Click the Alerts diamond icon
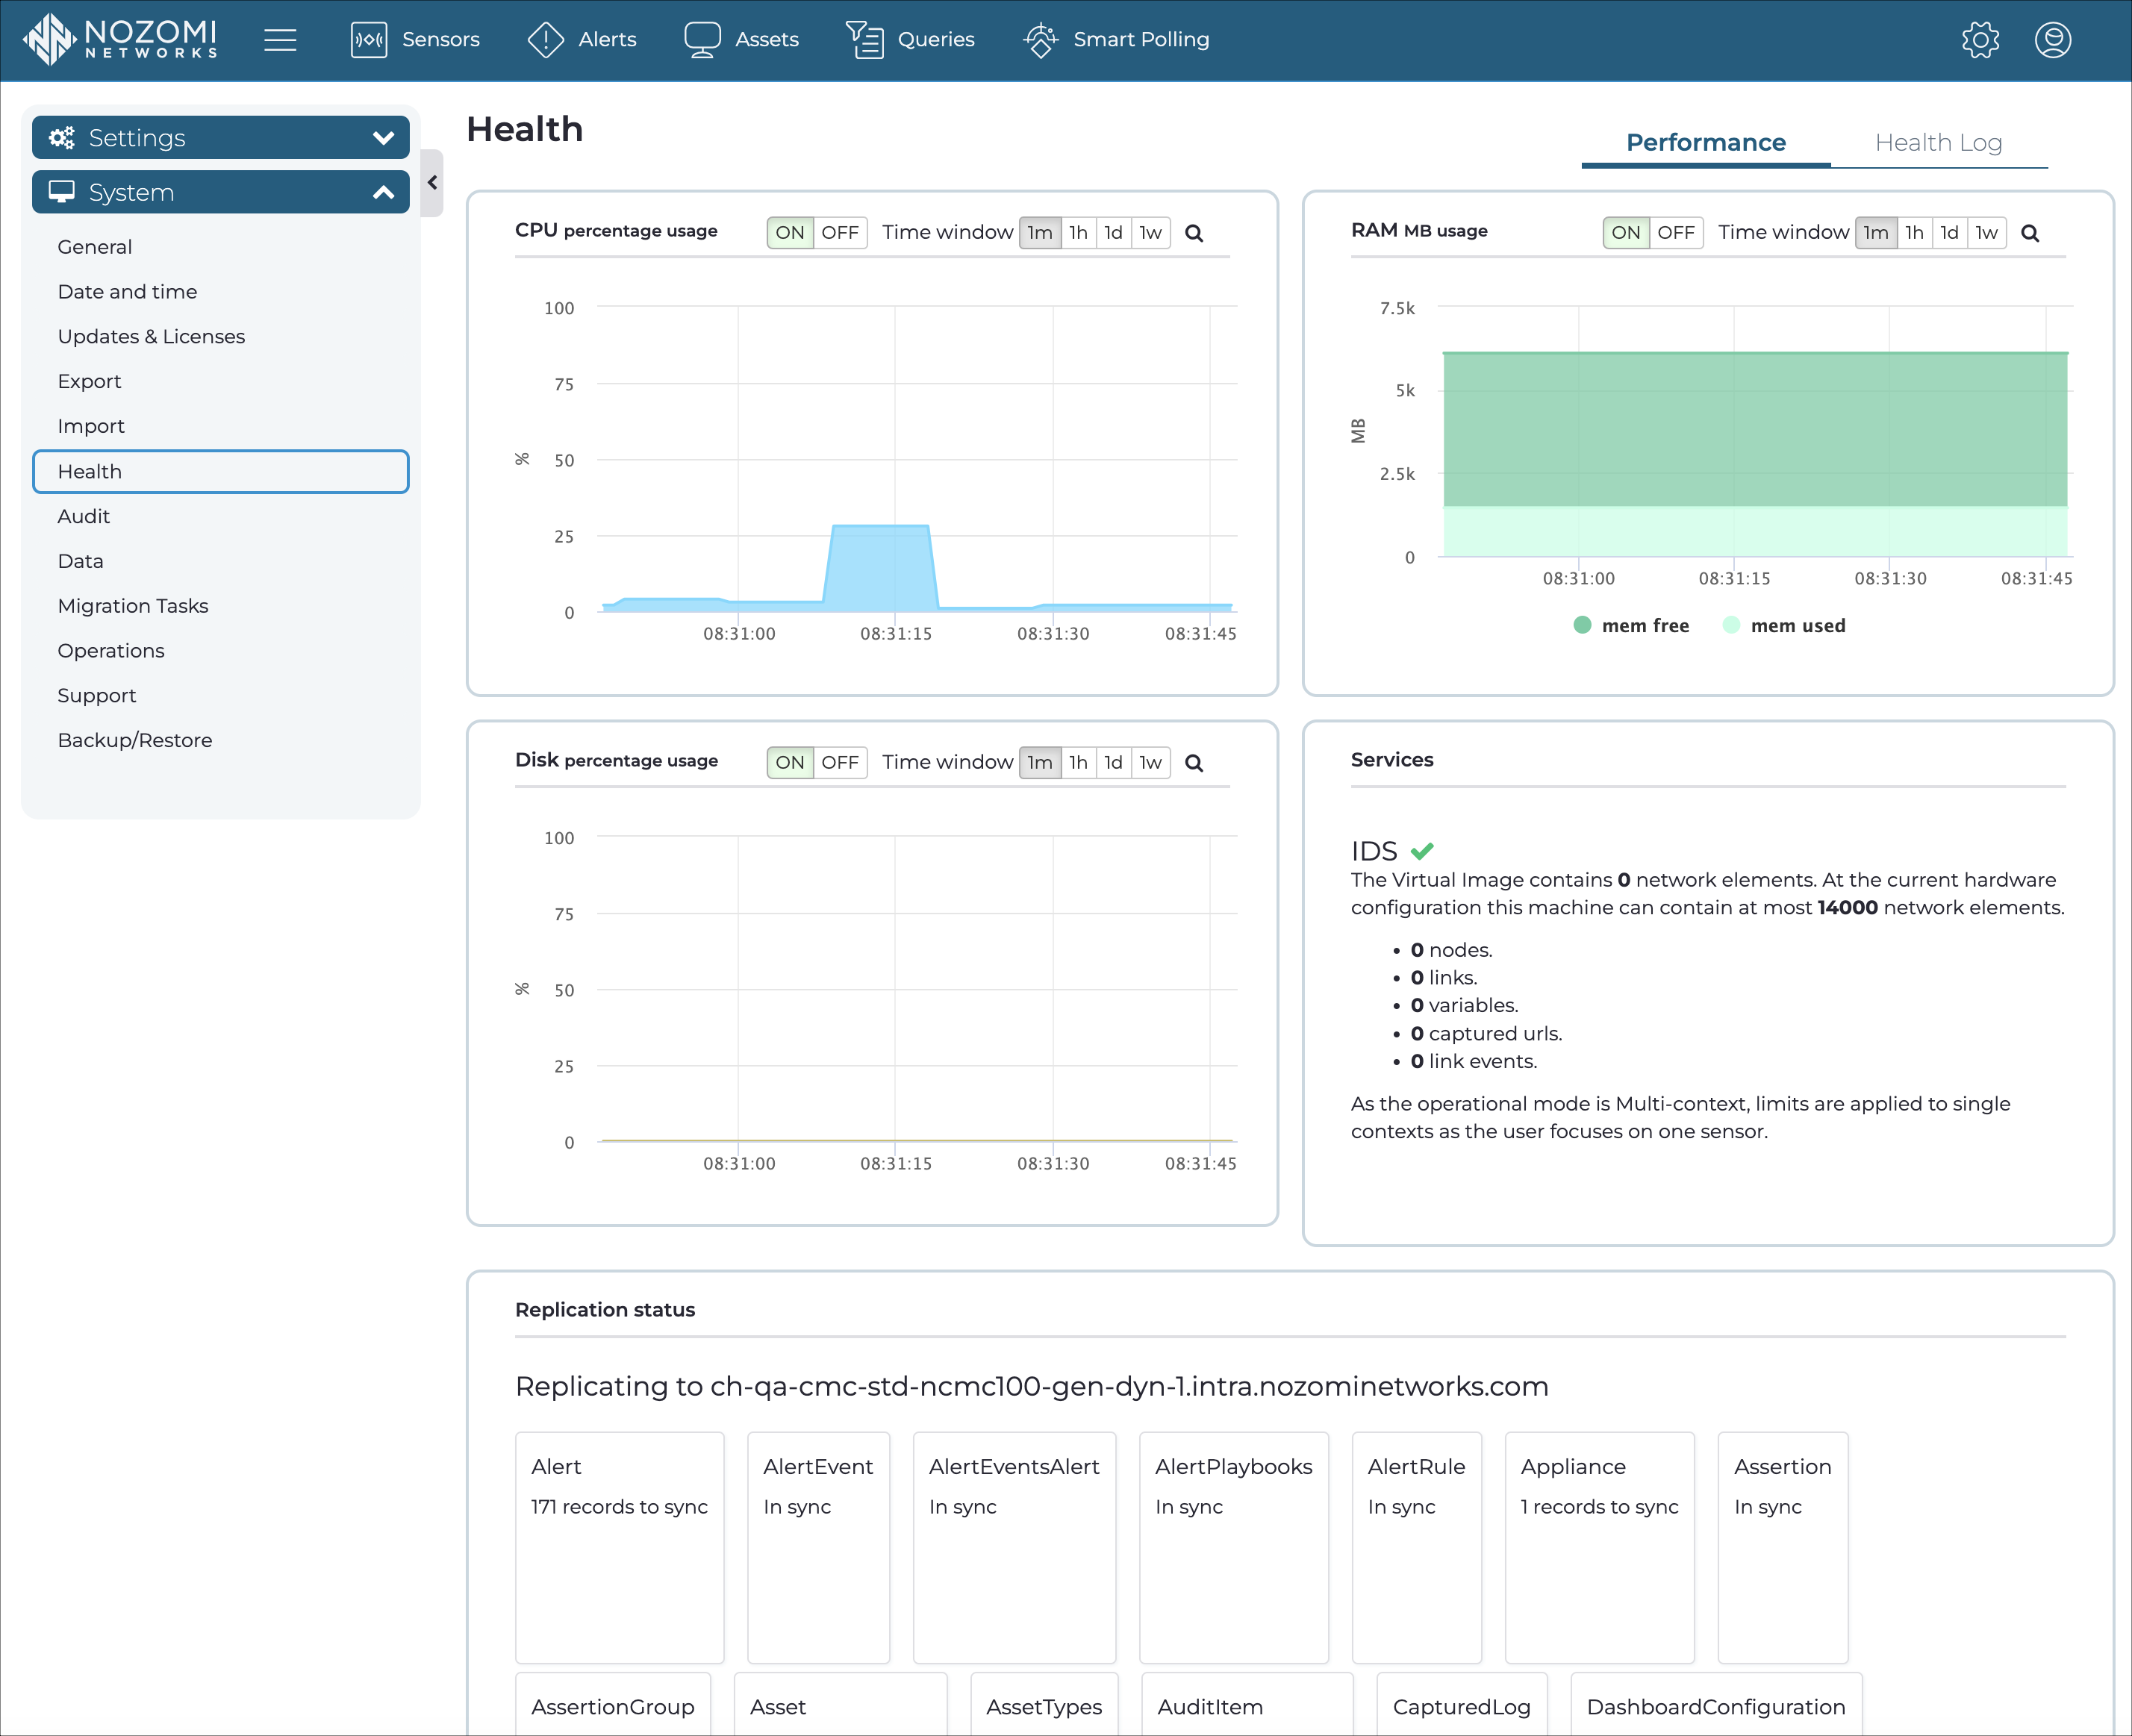The height and width of the screenshot is (1736, 2132). click(546, 40)
